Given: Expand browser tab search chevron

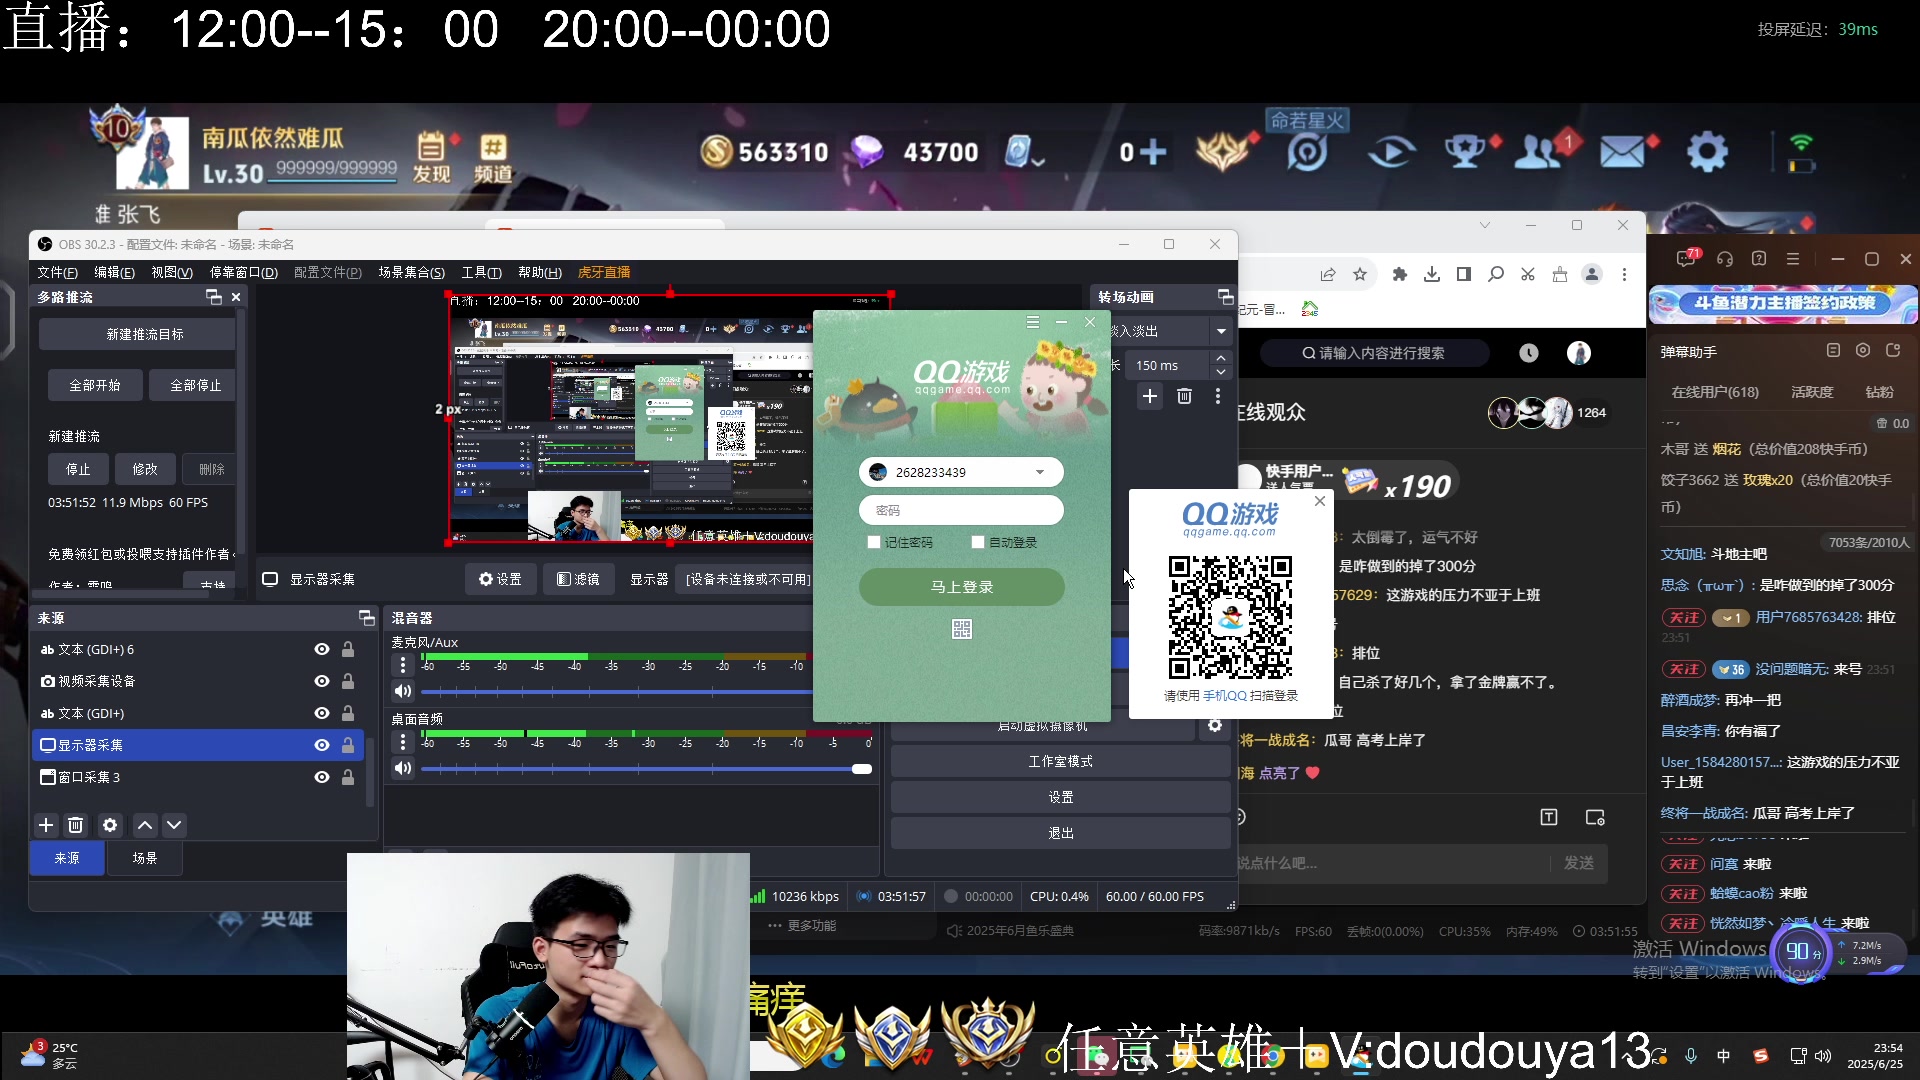Looking at the screenshot, I should (x=1485, y=225).
